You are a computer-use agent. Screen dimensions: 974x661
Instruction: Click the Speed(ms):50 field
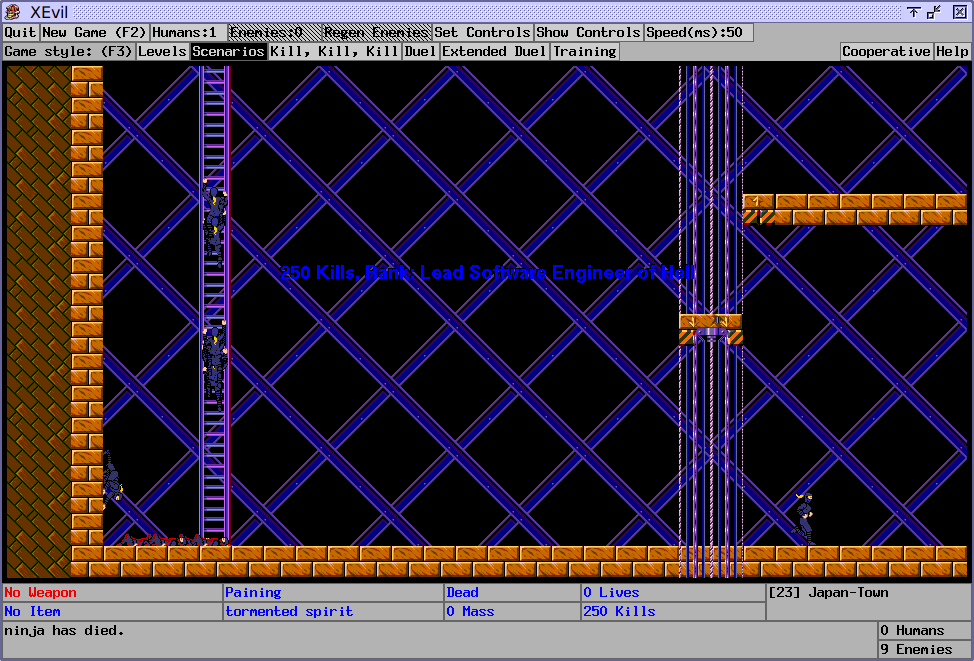click(x=699, y=32)
